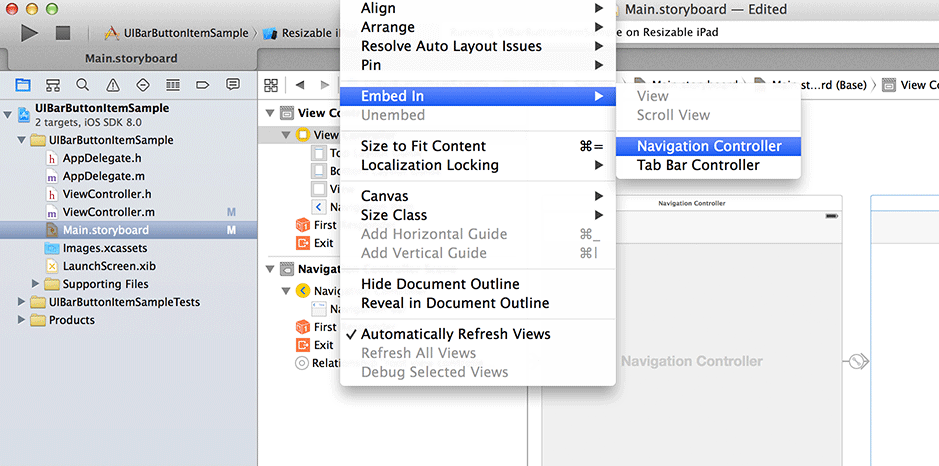
Task: Click the Embed In menu item
Action: pos(478,96)
